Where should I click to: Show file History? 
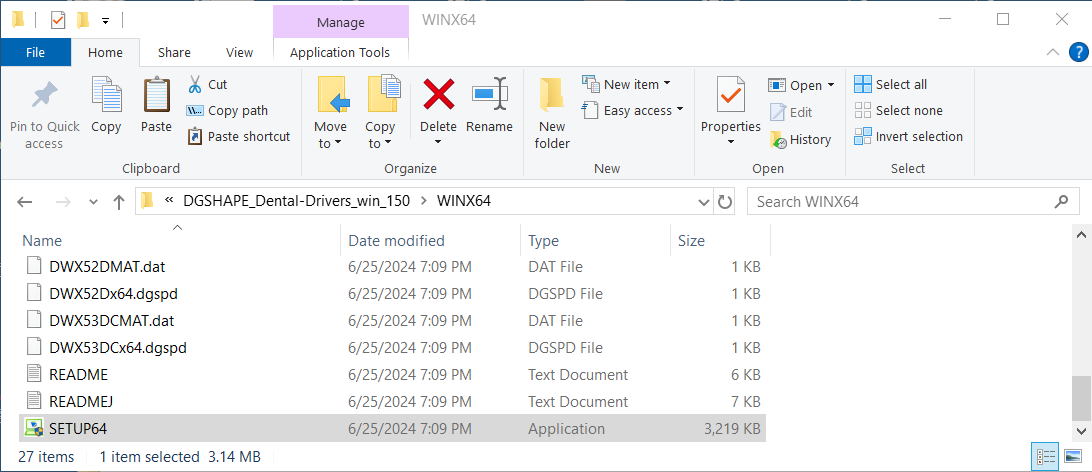click(x=800, y=139)
